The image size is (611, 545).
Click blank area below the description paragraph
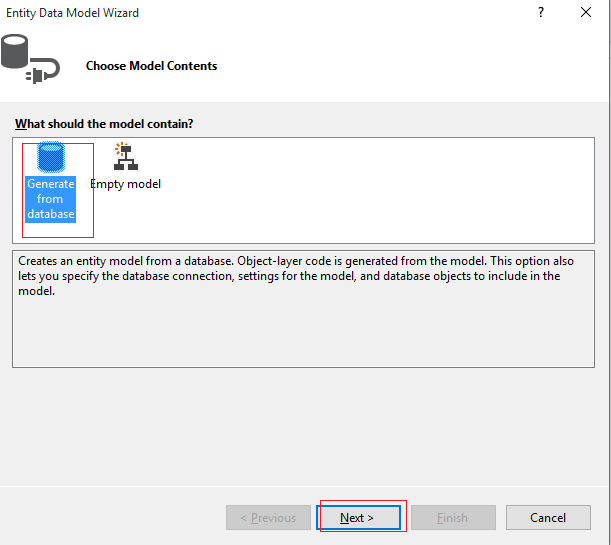coord(300,335)
